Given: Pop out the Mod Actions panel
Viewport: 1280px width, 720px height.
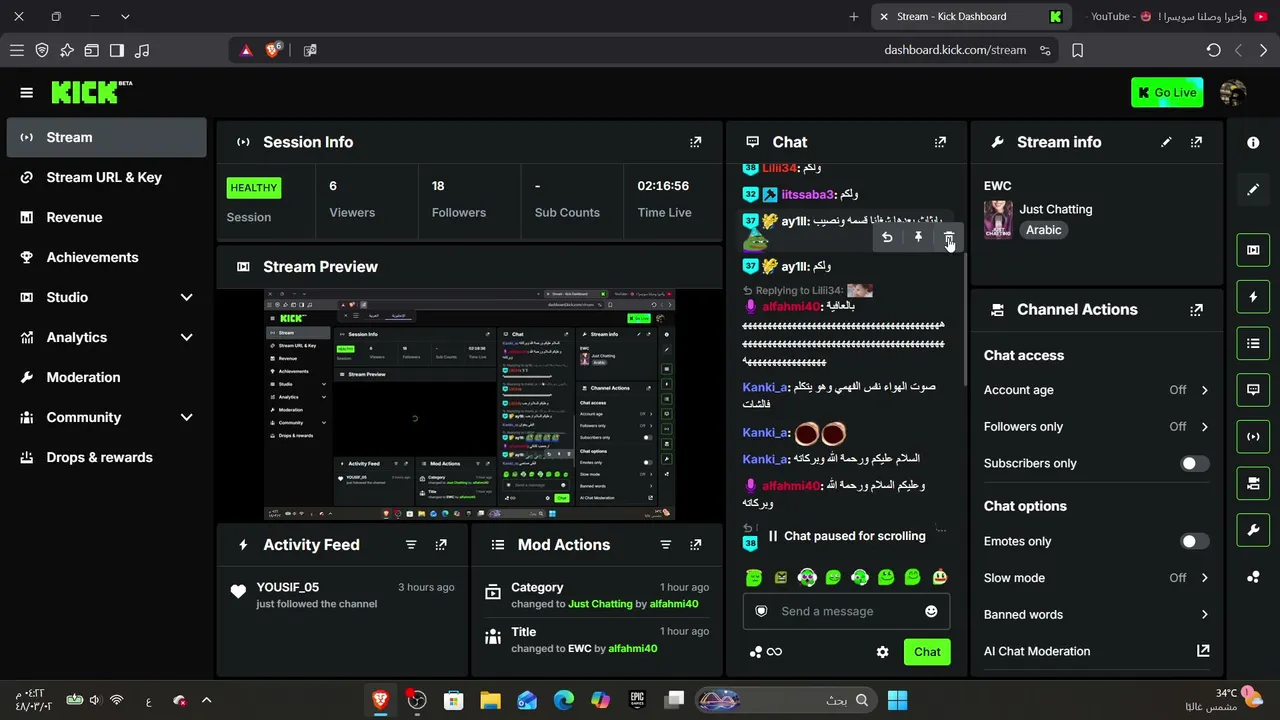Looking at the screenshot, I should (696, 545).
